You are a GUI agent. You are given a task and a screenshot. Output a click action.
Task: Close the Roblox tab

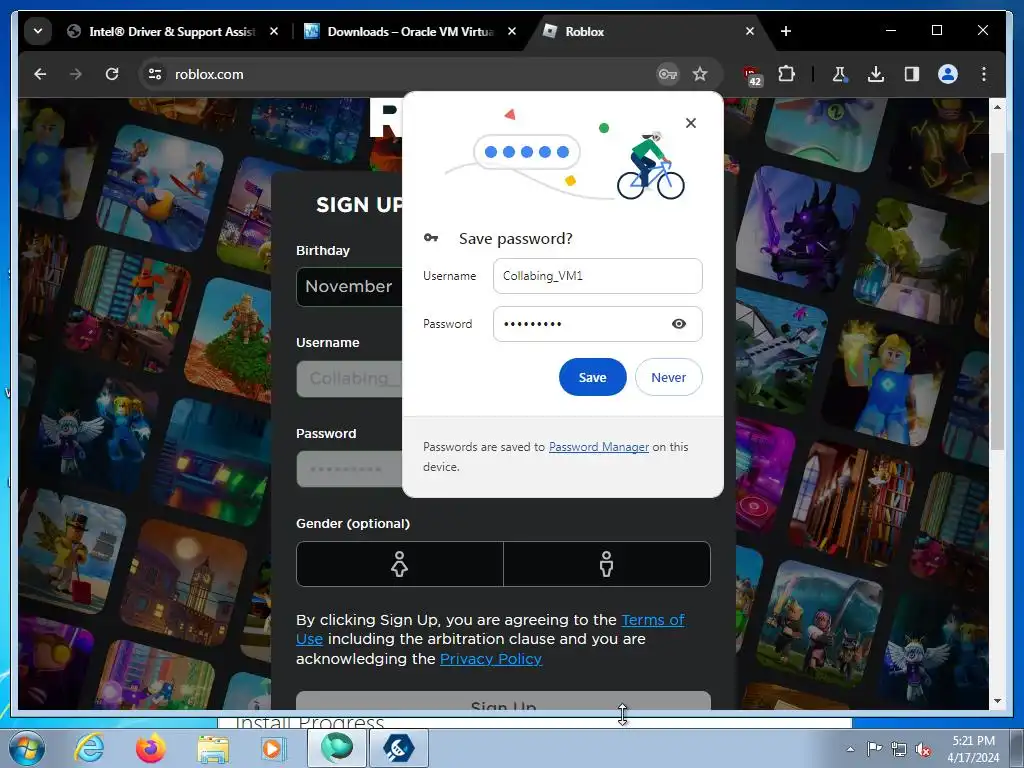(750, 31)
